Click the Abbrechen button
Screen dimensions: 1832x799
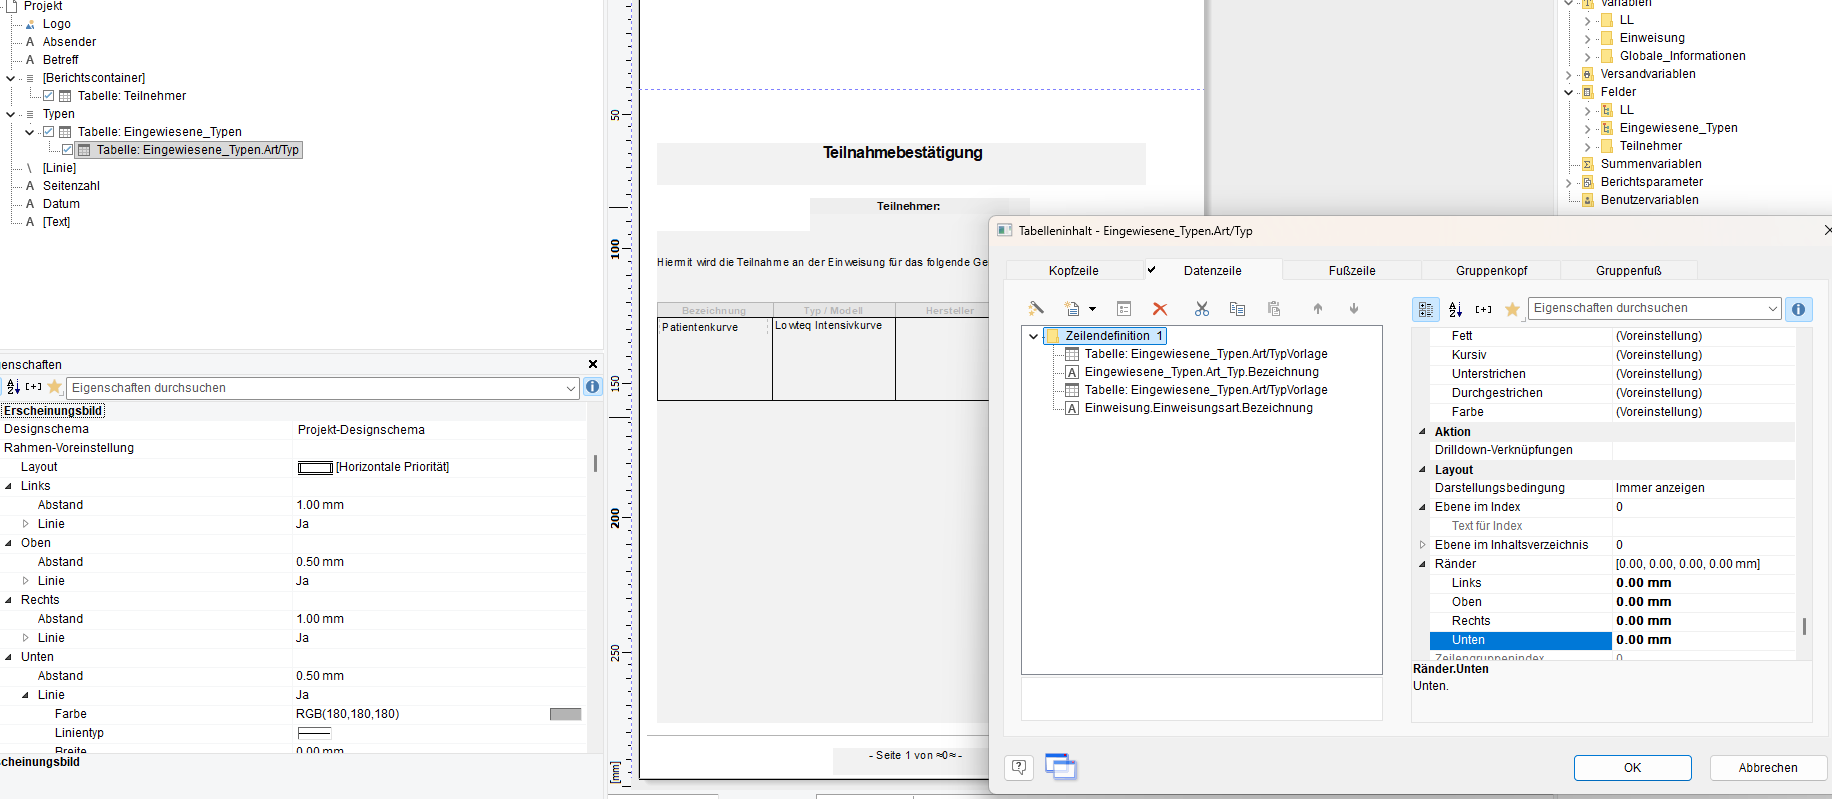click(x=1767, y=768)
